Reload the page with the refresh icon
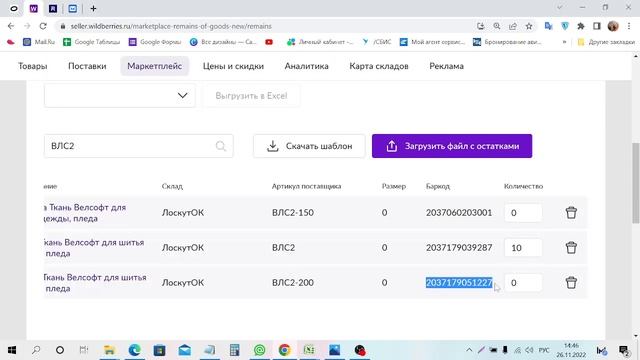640x360 pixels. [x=43, y=26]
